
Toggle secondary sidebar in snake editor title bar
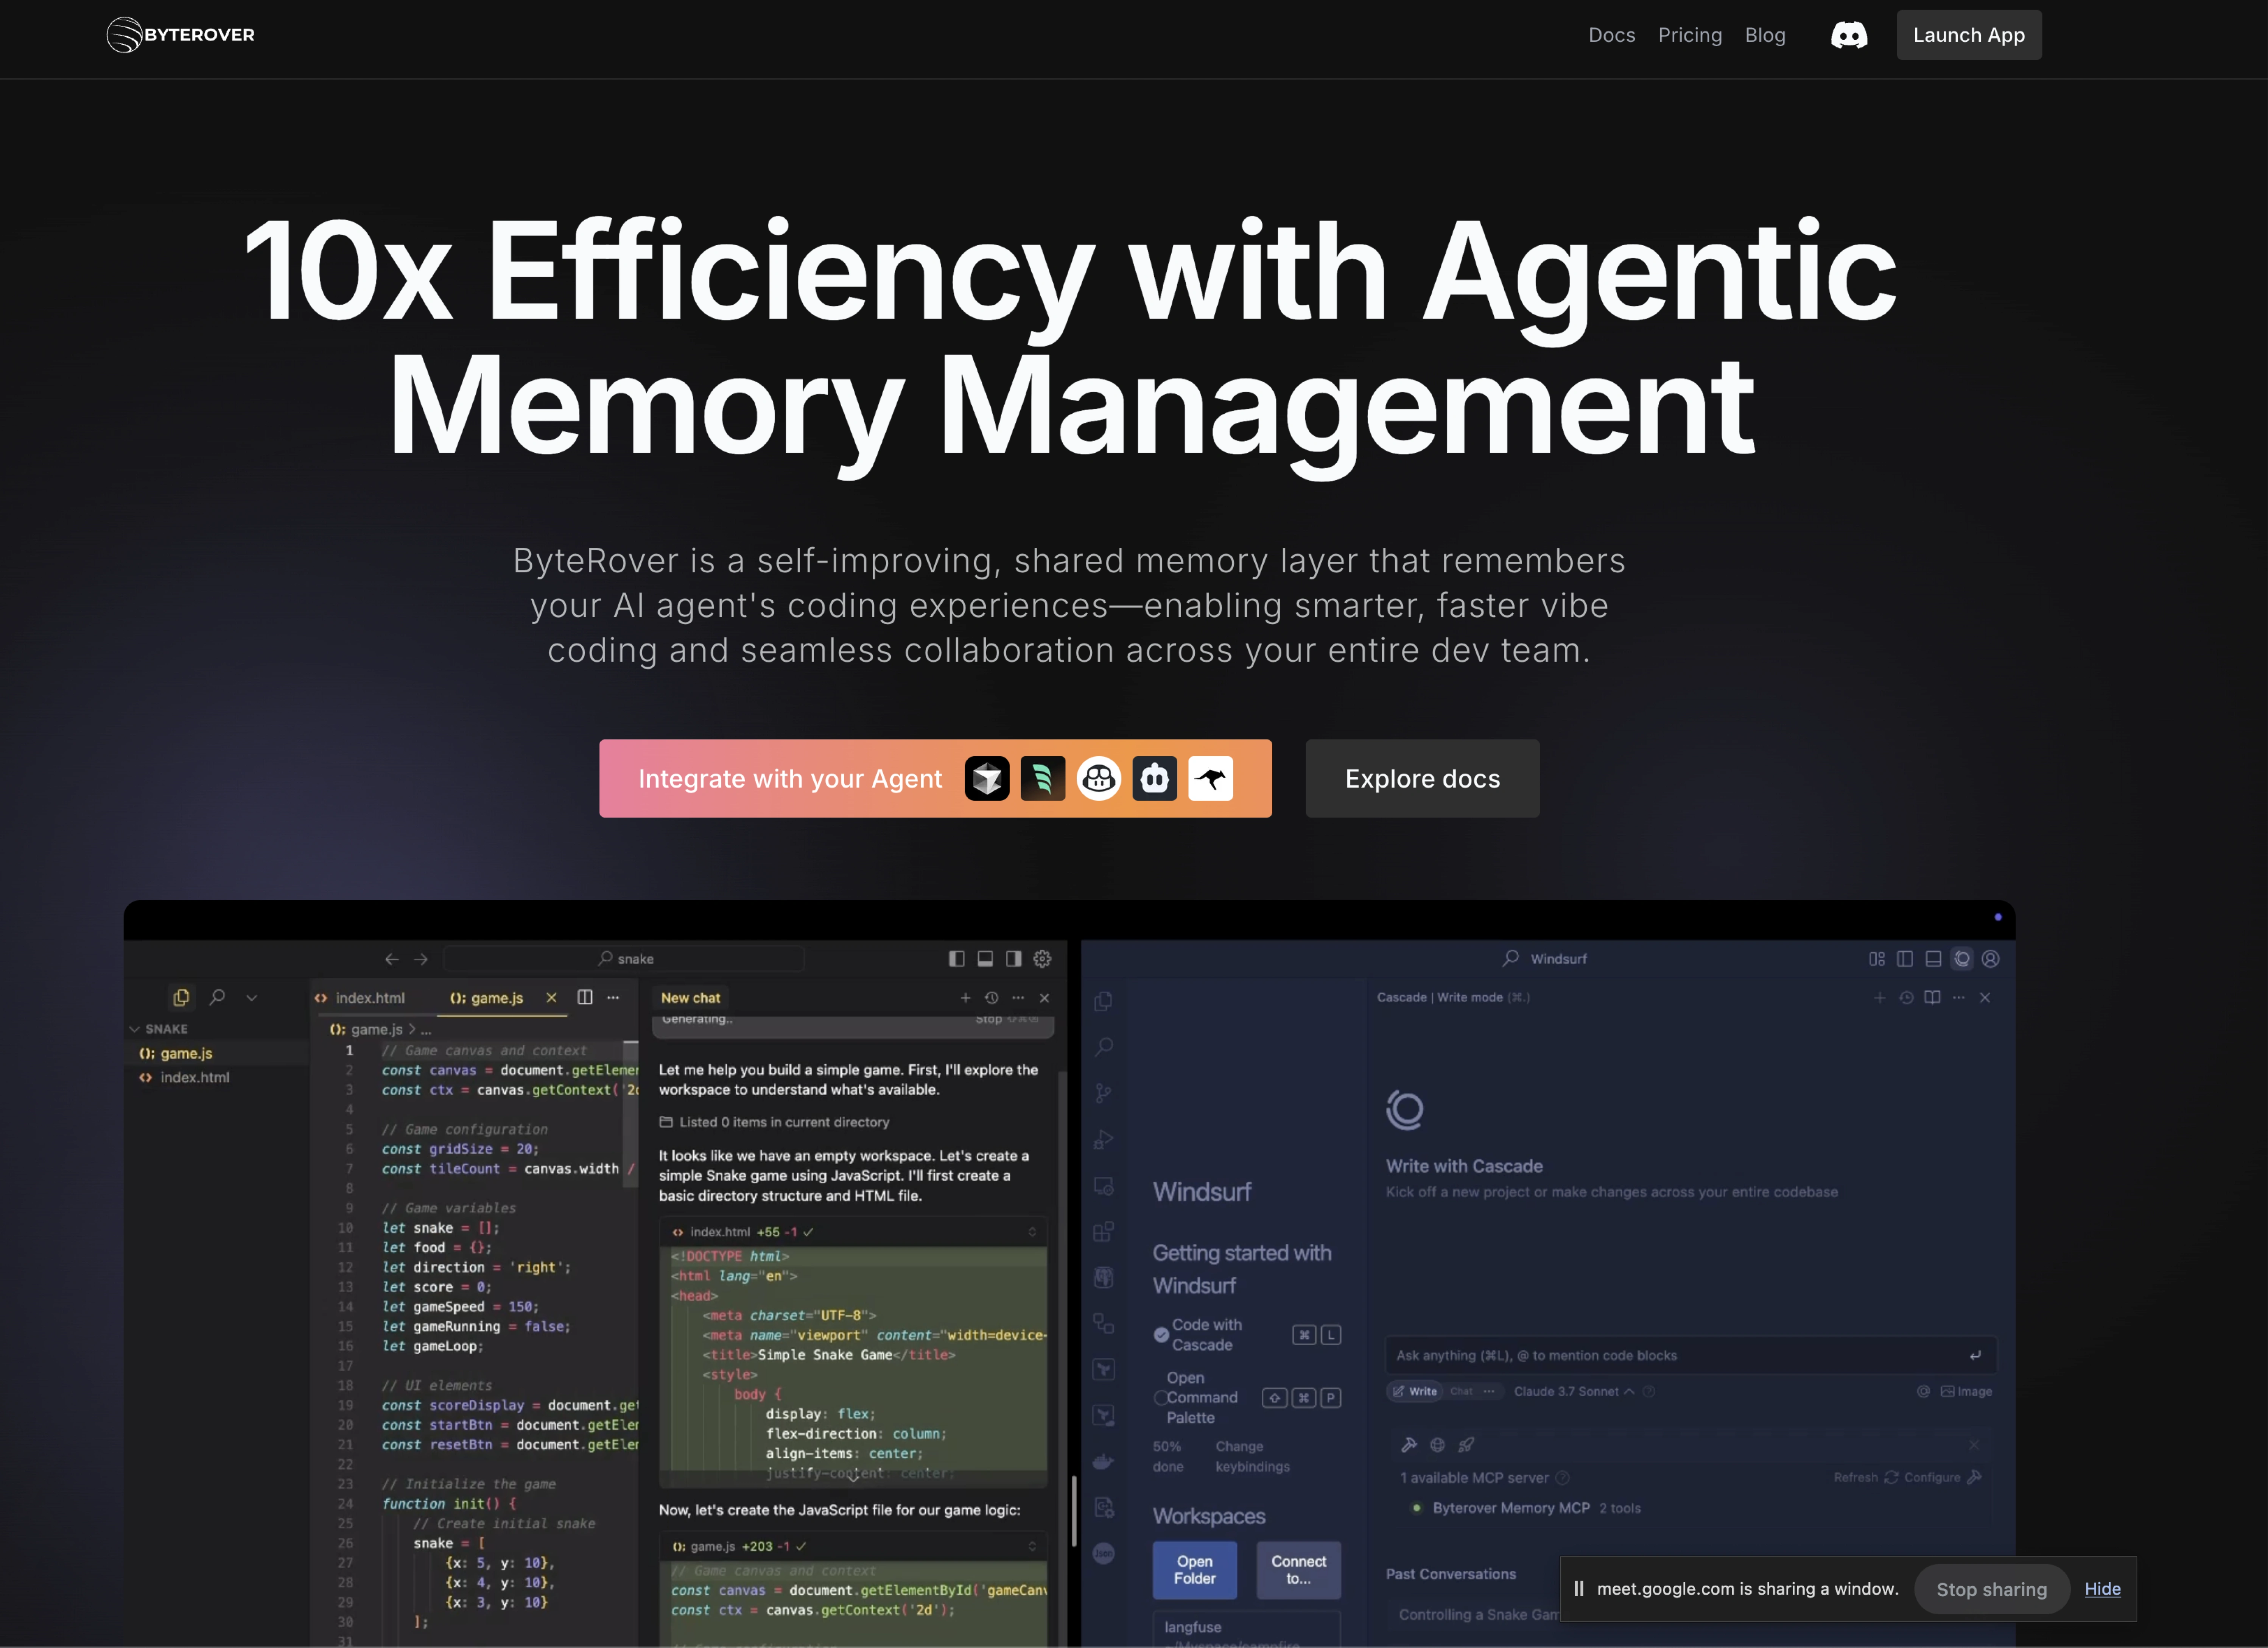pyautogui.click(x=1014, y=959)
